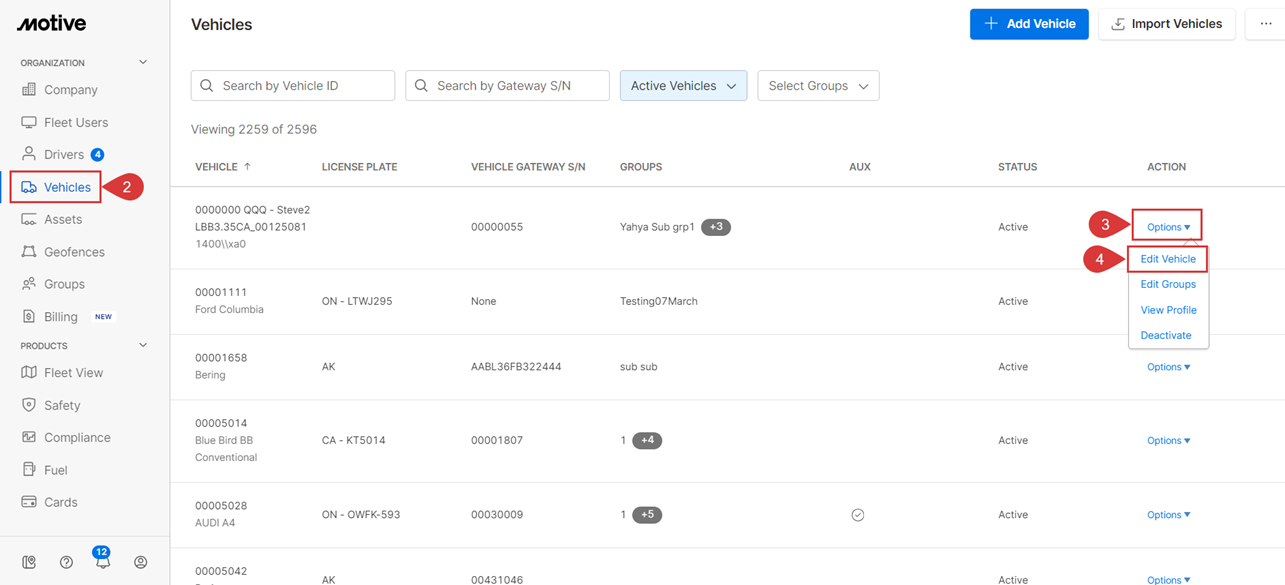Image resolution: width=1285 pixels, height=585 pixels.
Task: Click the Search by Vehicle ID field
Action: 292,85
